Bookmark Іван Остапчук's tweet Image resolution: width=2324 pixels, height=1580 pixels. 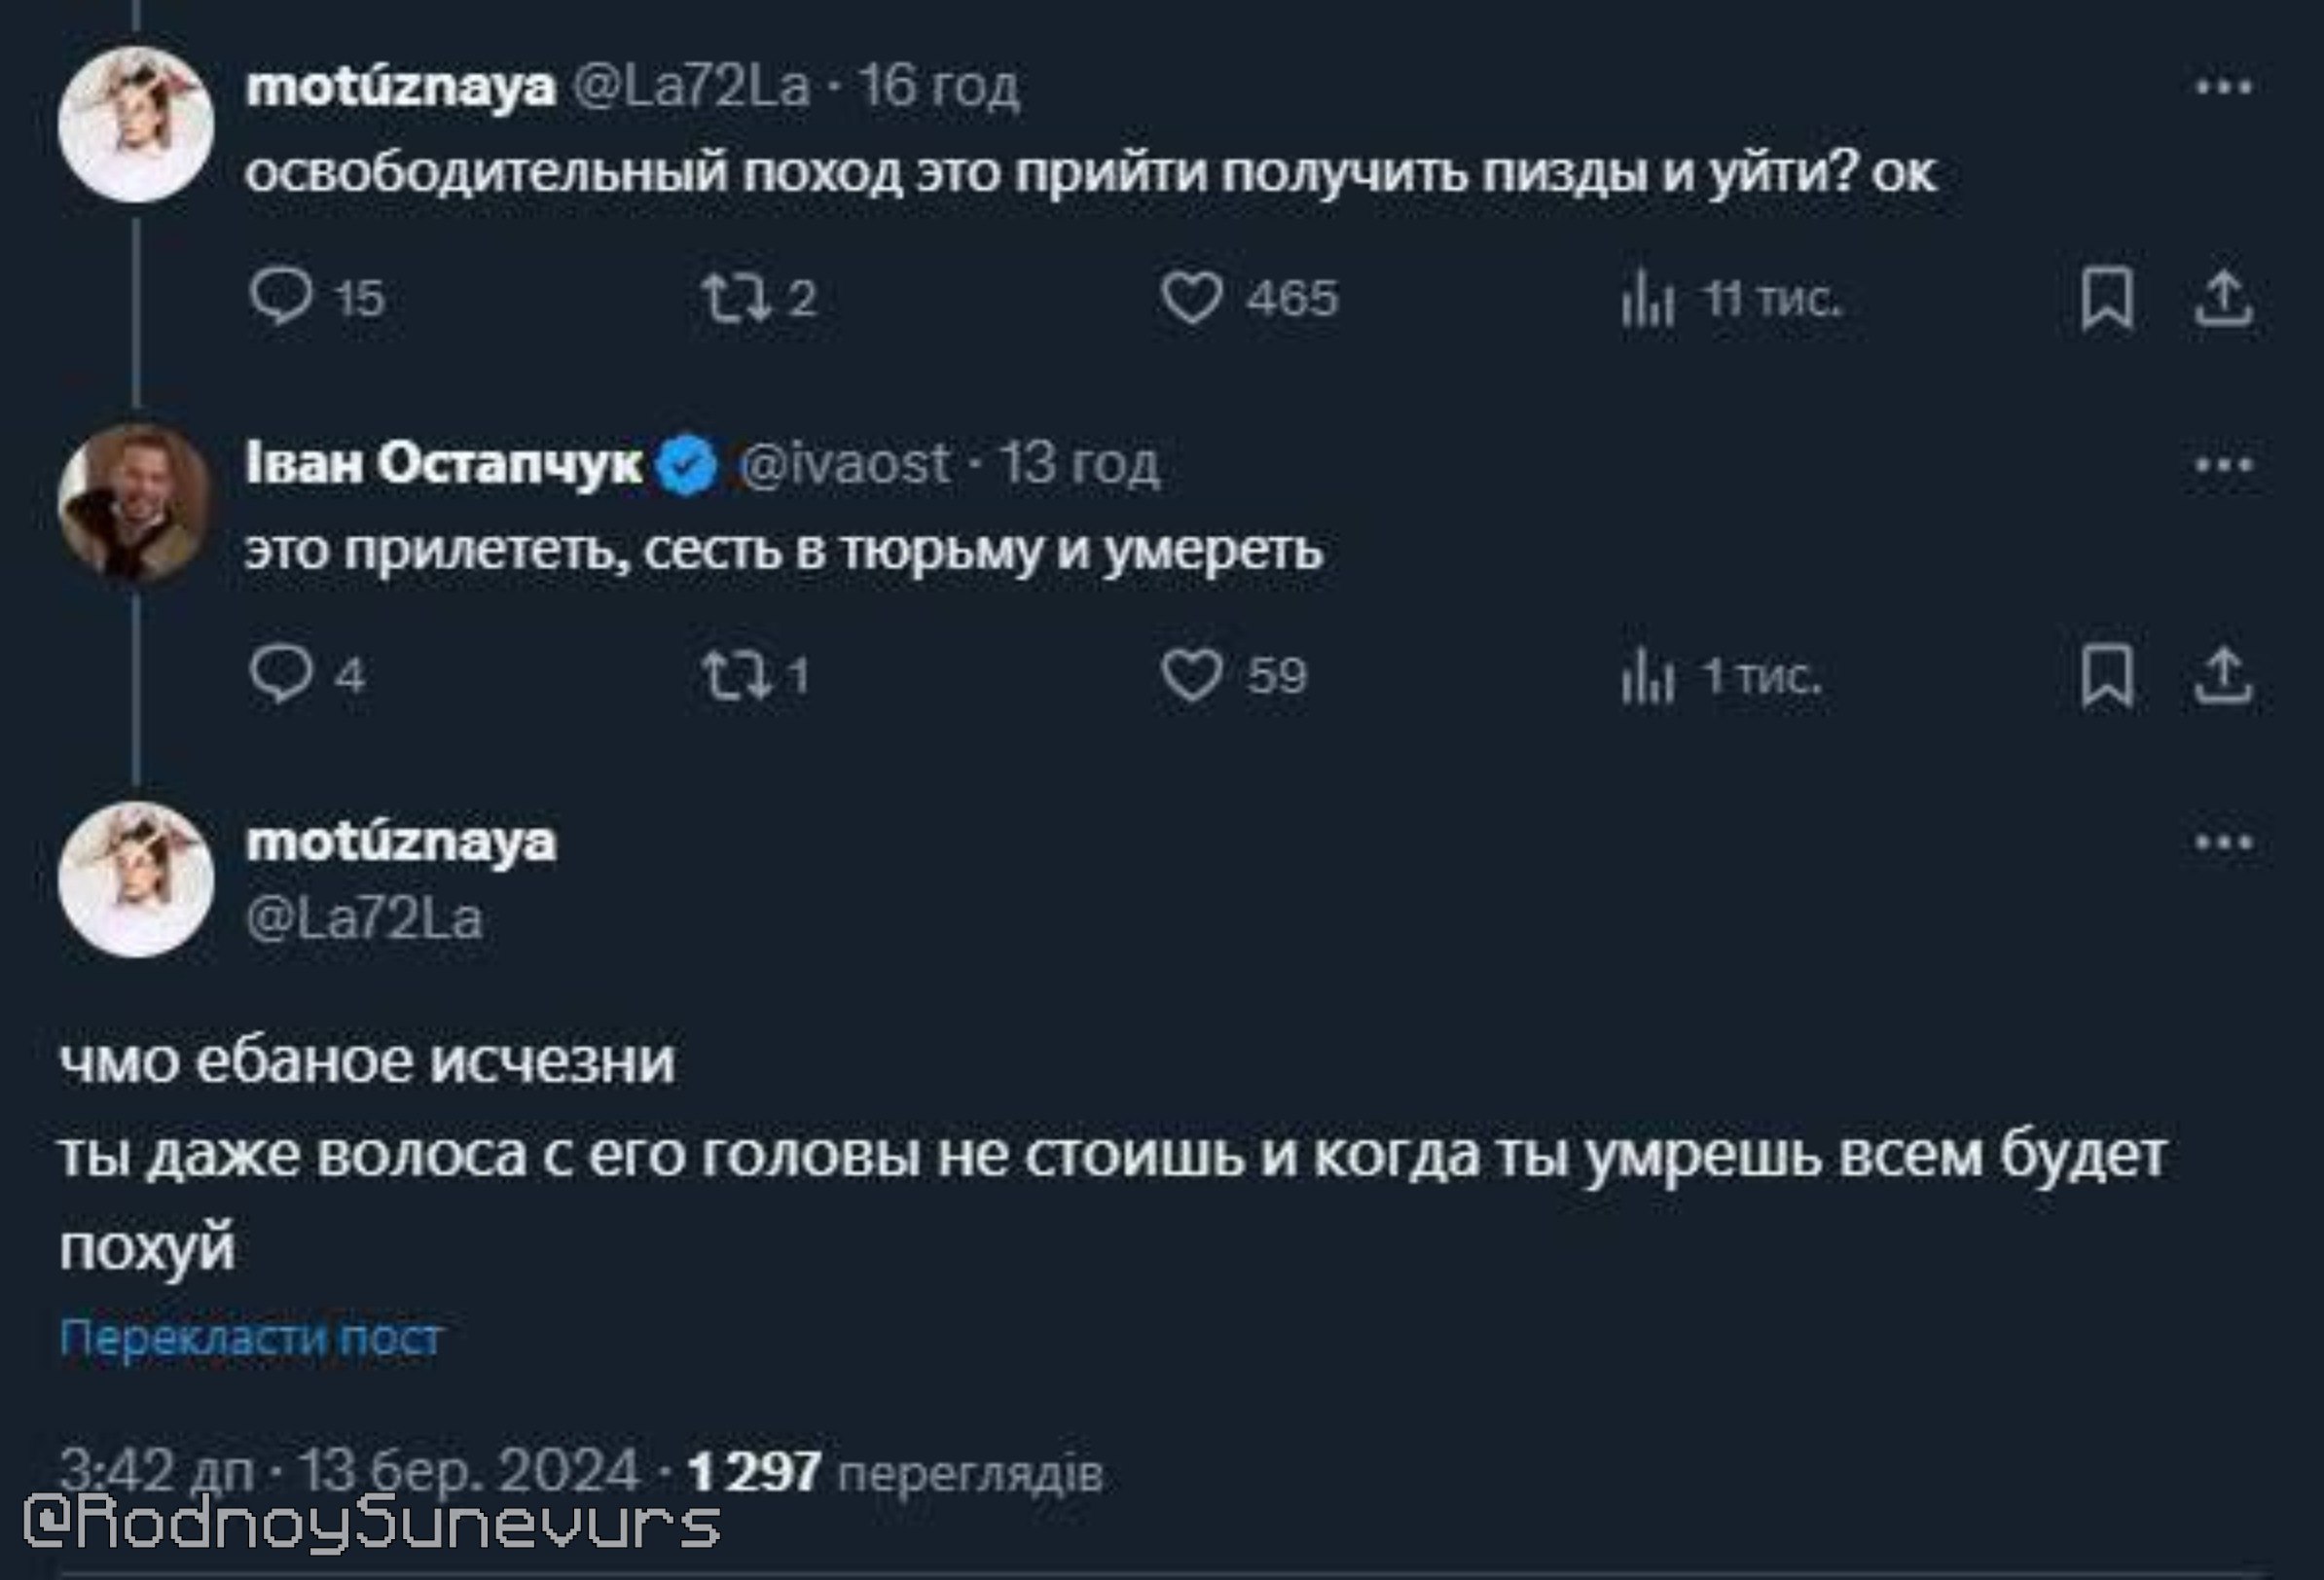(2107, 676)
